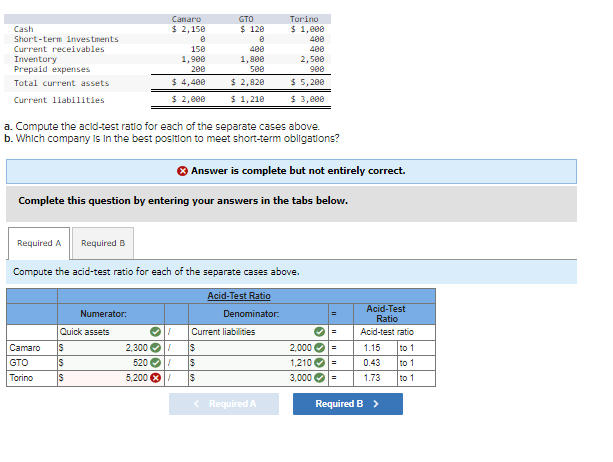
Task: Click the Denominator: column header
Action: 251,314
